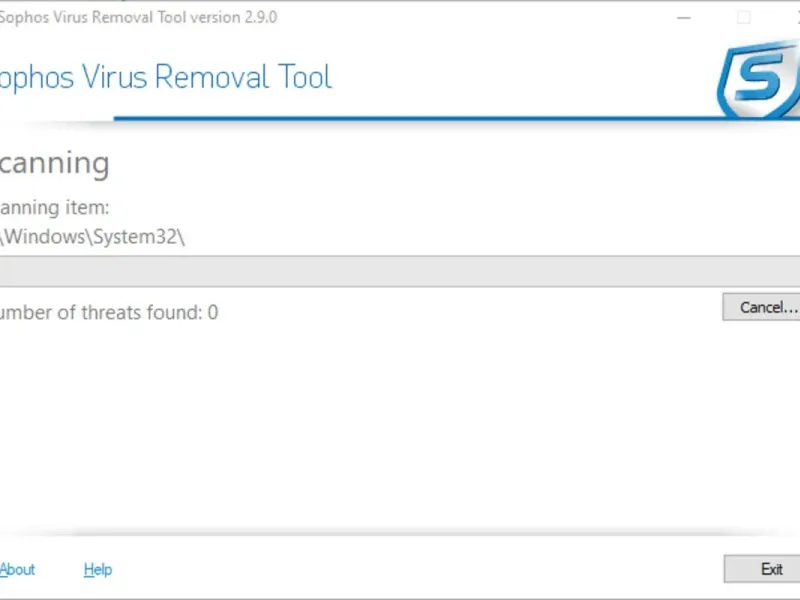Cancel the running scan
This screenshot has width=800, height=600.
pos(763,307)
